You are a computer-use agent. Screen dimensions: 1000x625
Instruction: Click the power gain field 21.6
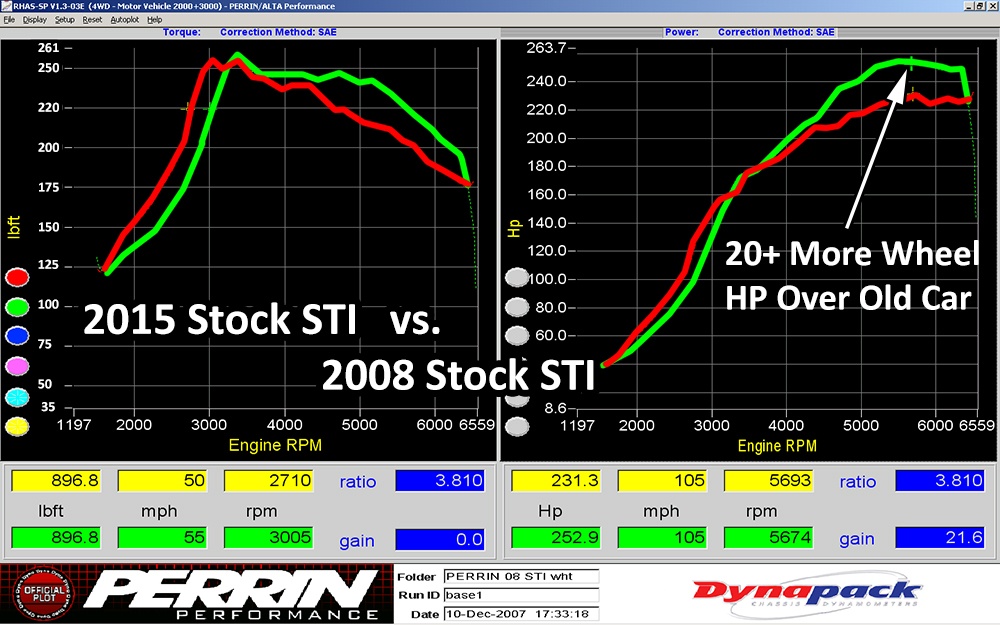[x=940, y=537]
